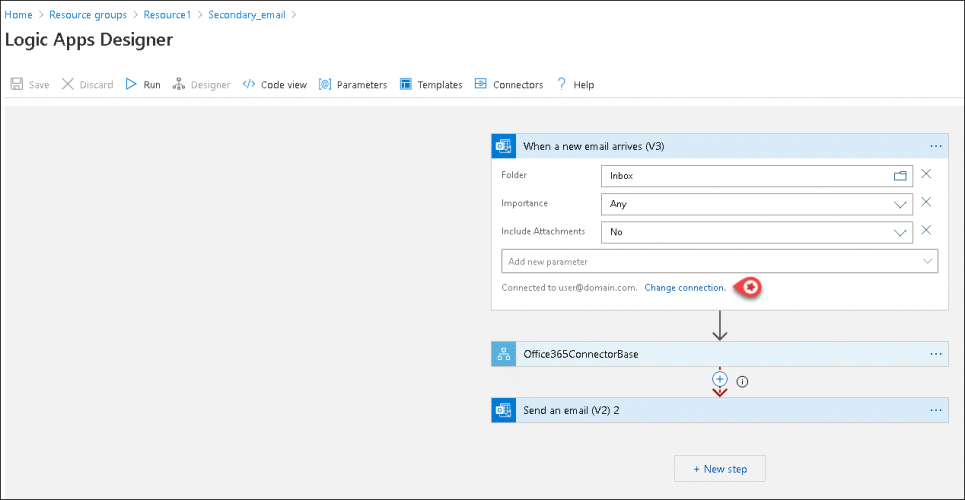
Task: Open the trigger card's ellipsis menu
Action: click(x=936, y=146)
